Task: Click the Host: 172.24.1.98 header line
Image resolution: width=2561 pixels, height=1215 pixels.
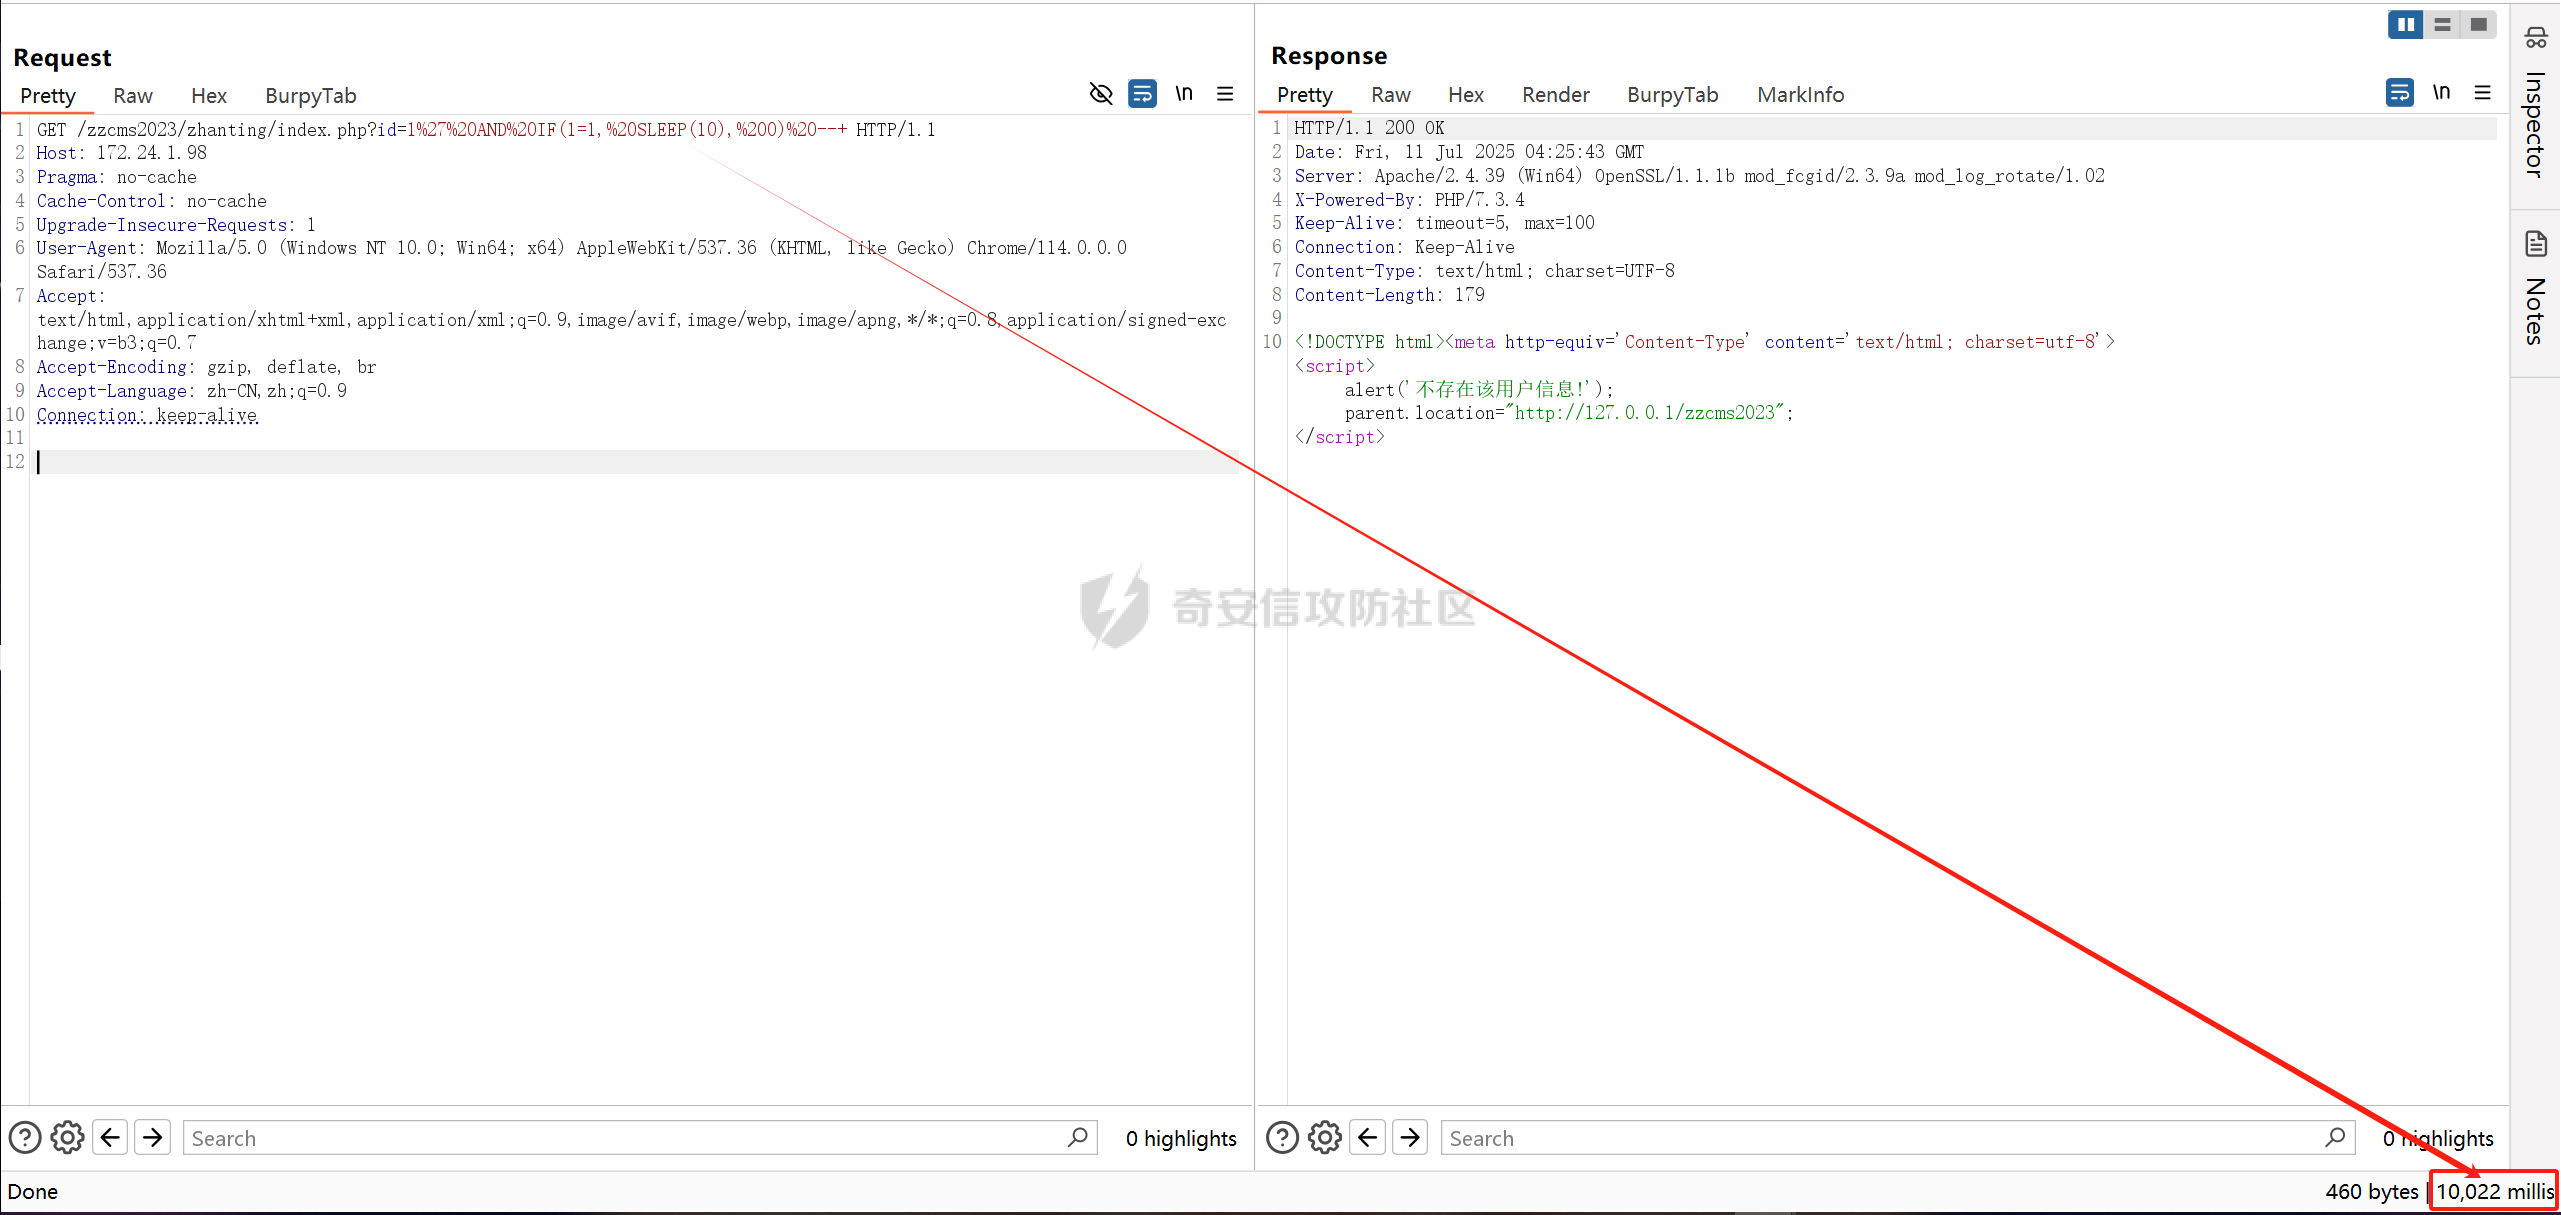Action: (x=122, y=153)
